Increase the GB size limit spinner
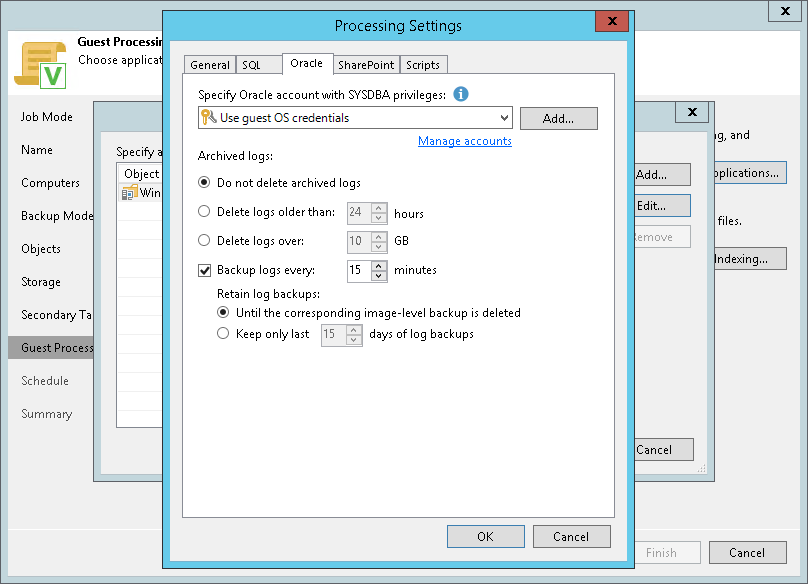The image size is (808, 584). pyautogui.click(x=379, y=237)
